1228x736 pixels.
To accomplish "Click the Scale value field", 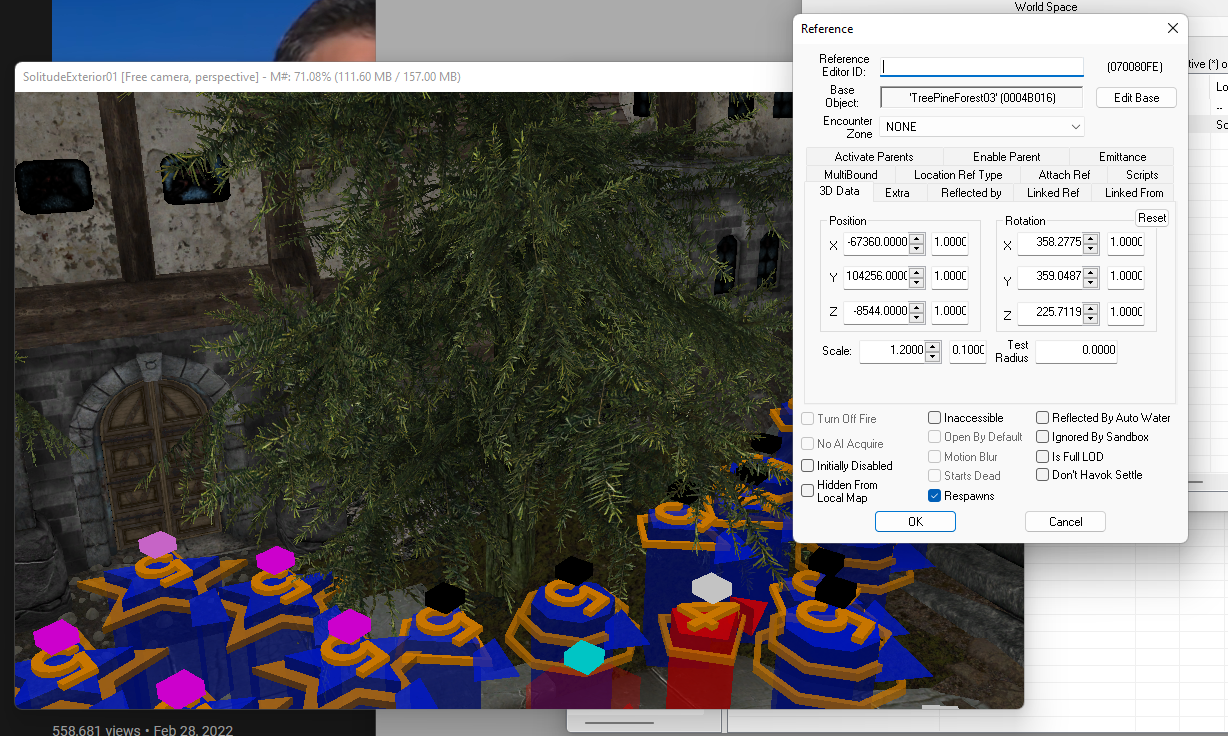I will [x=892, y=351].
